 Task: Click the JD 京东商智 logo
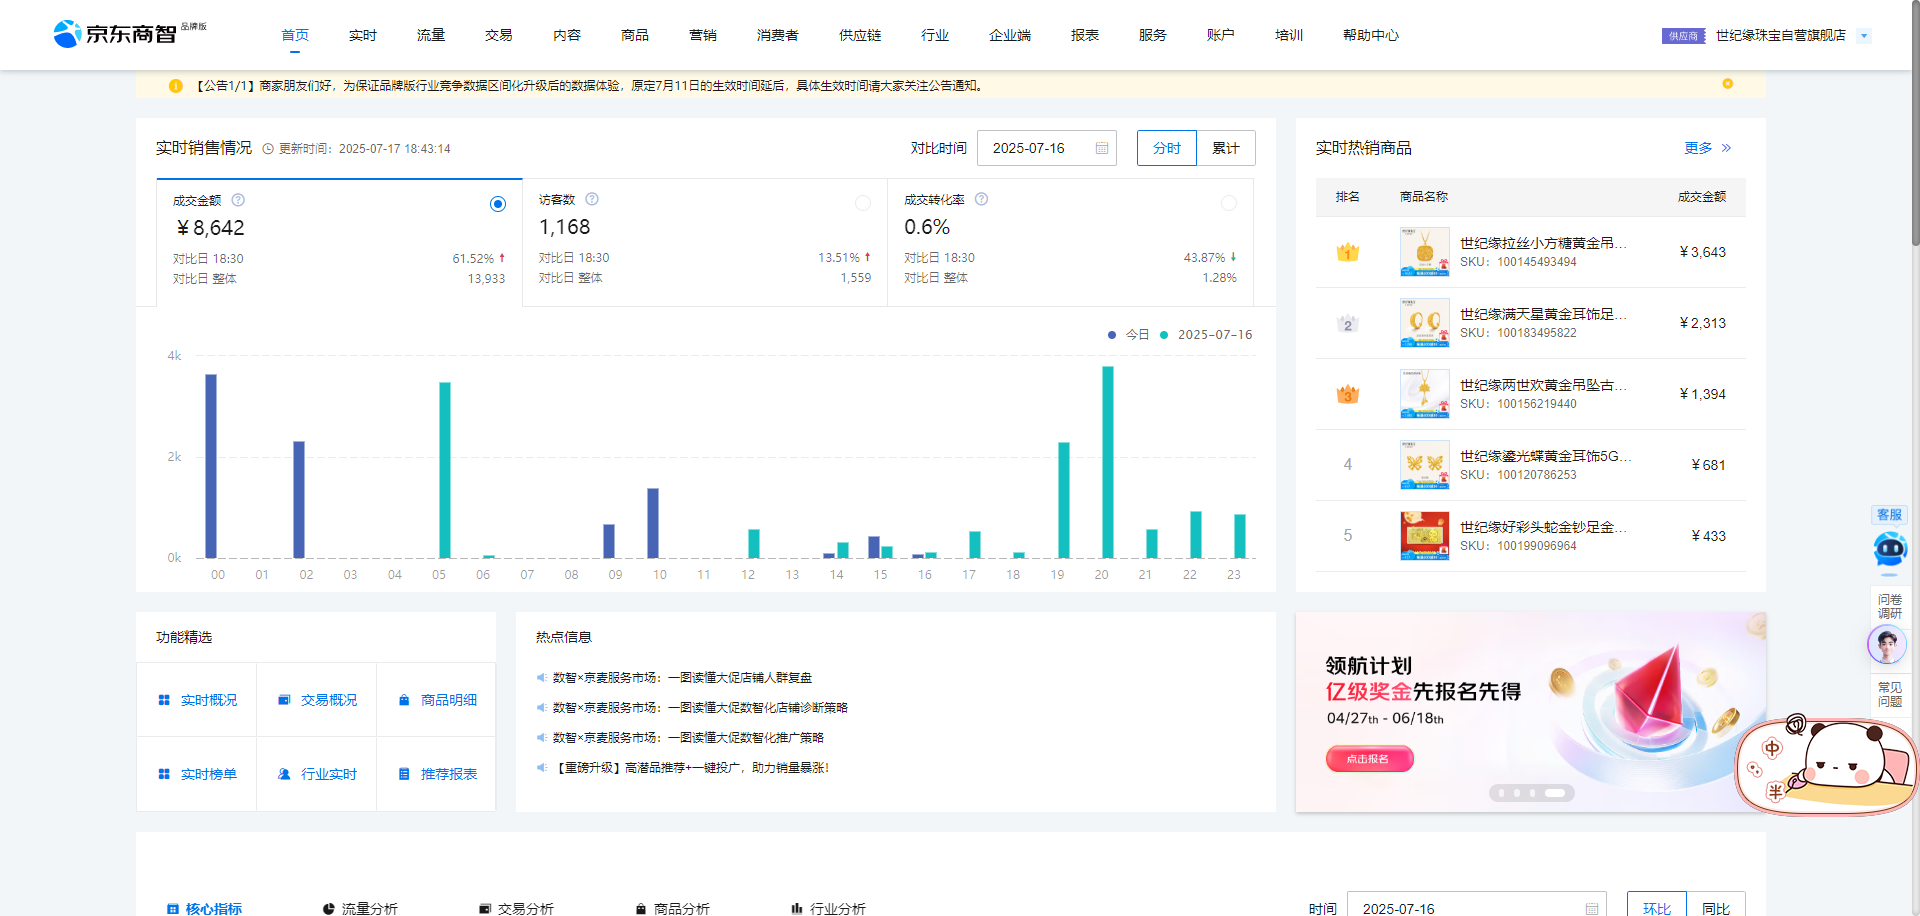pos(116,34)
